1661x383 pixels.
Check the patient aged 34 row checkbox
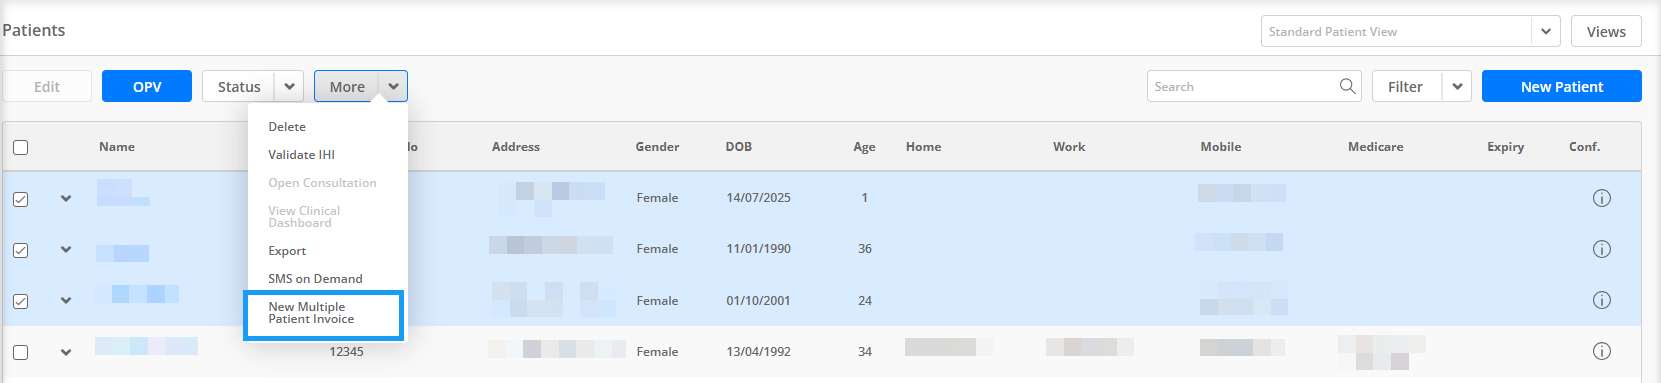(20, 352)
